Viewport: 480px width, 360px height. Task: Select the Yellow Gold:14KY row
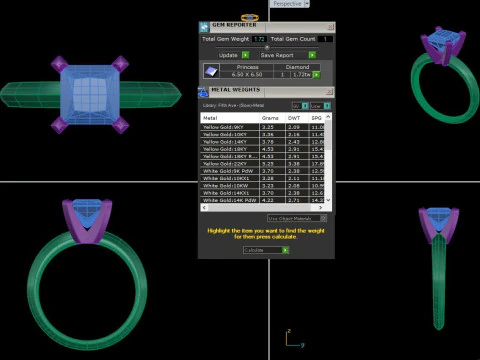pos(262,142)
